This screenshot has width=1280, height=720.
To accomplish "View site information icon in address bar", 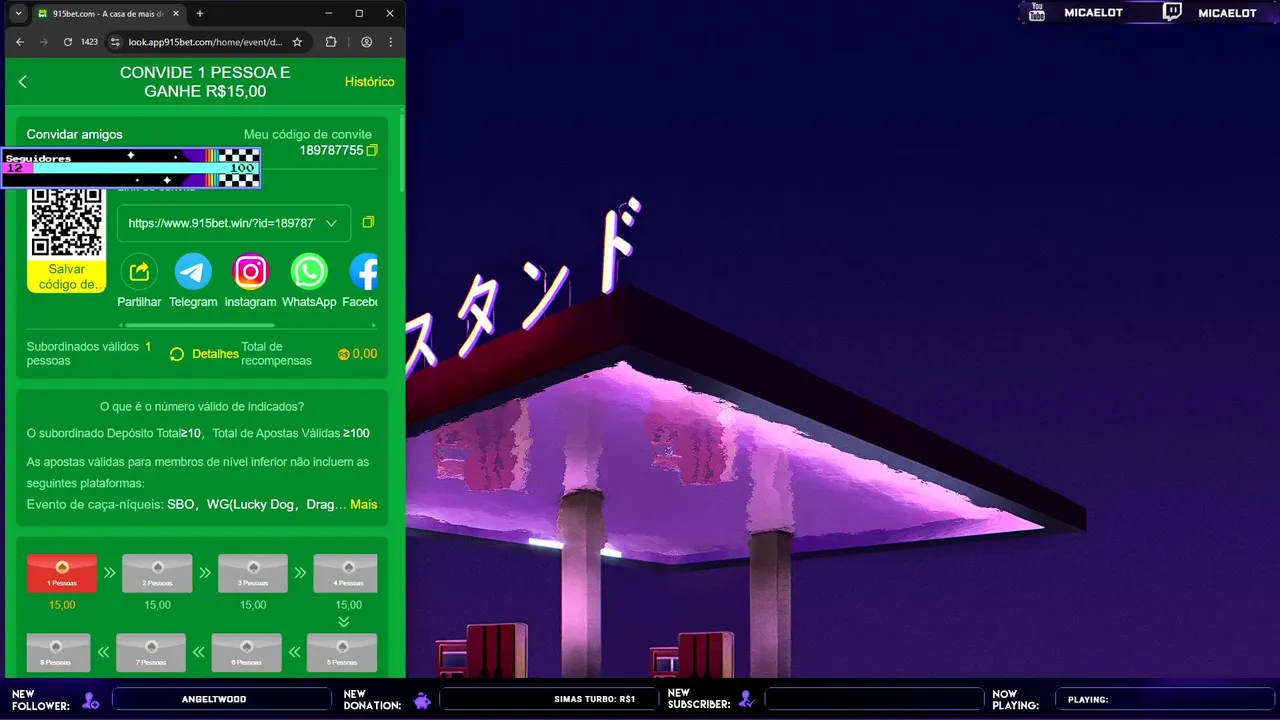I will pyautogui.click(x=115, y=42).
